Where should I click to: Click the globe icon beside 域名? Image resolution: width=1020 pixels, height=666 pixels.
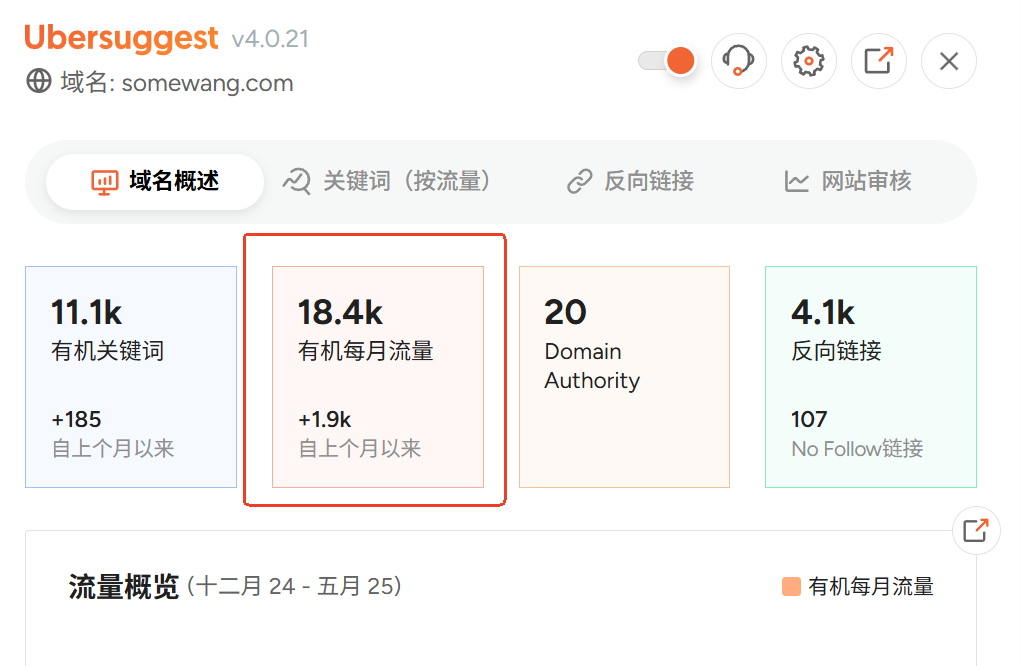click(x=39, y=82)
